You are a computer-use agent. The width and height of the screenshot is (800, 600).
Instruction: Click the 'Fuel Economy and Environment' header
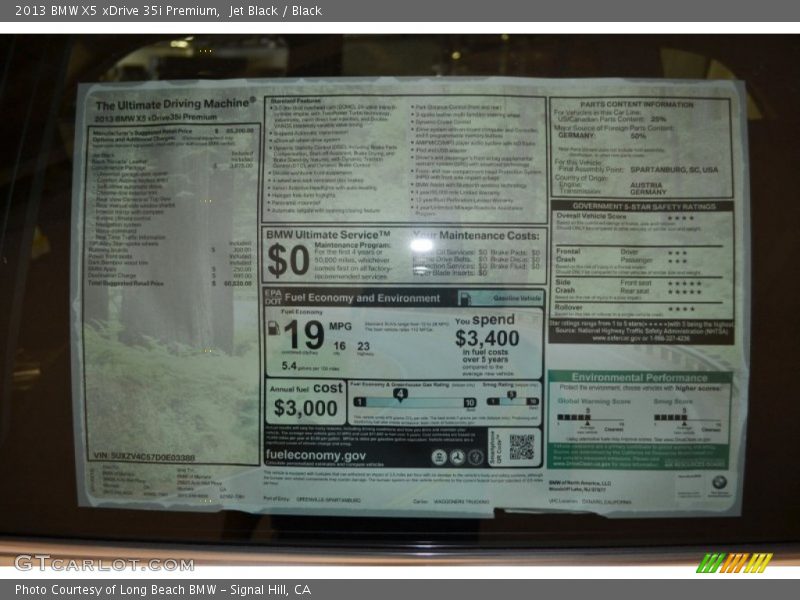(x=362, y=298)
